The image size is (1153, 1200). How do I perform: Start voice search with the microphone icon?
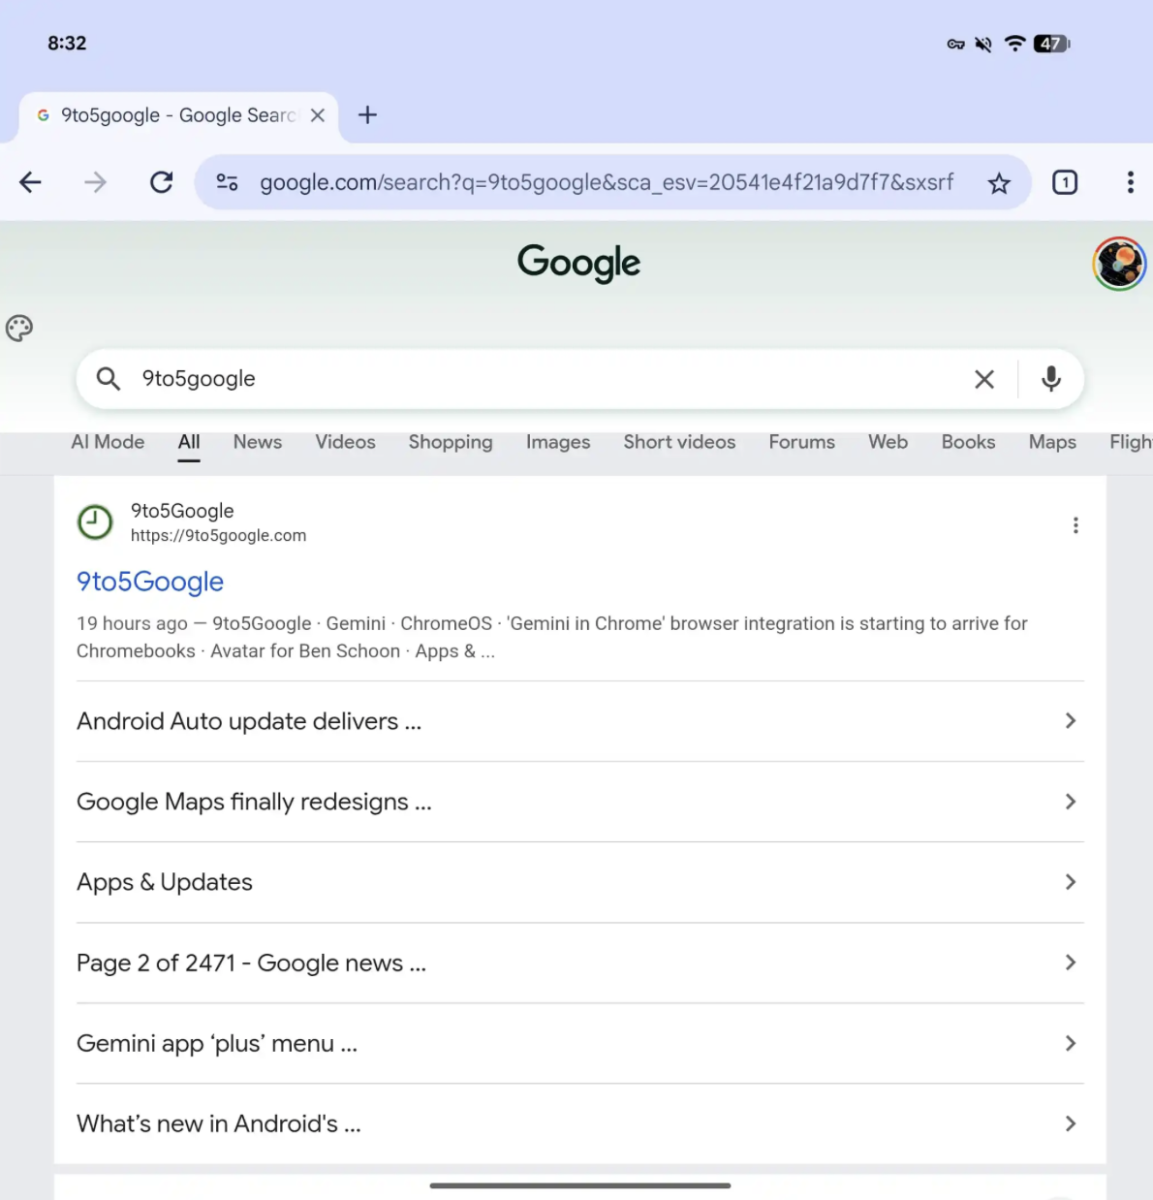tap(1051, 379)
